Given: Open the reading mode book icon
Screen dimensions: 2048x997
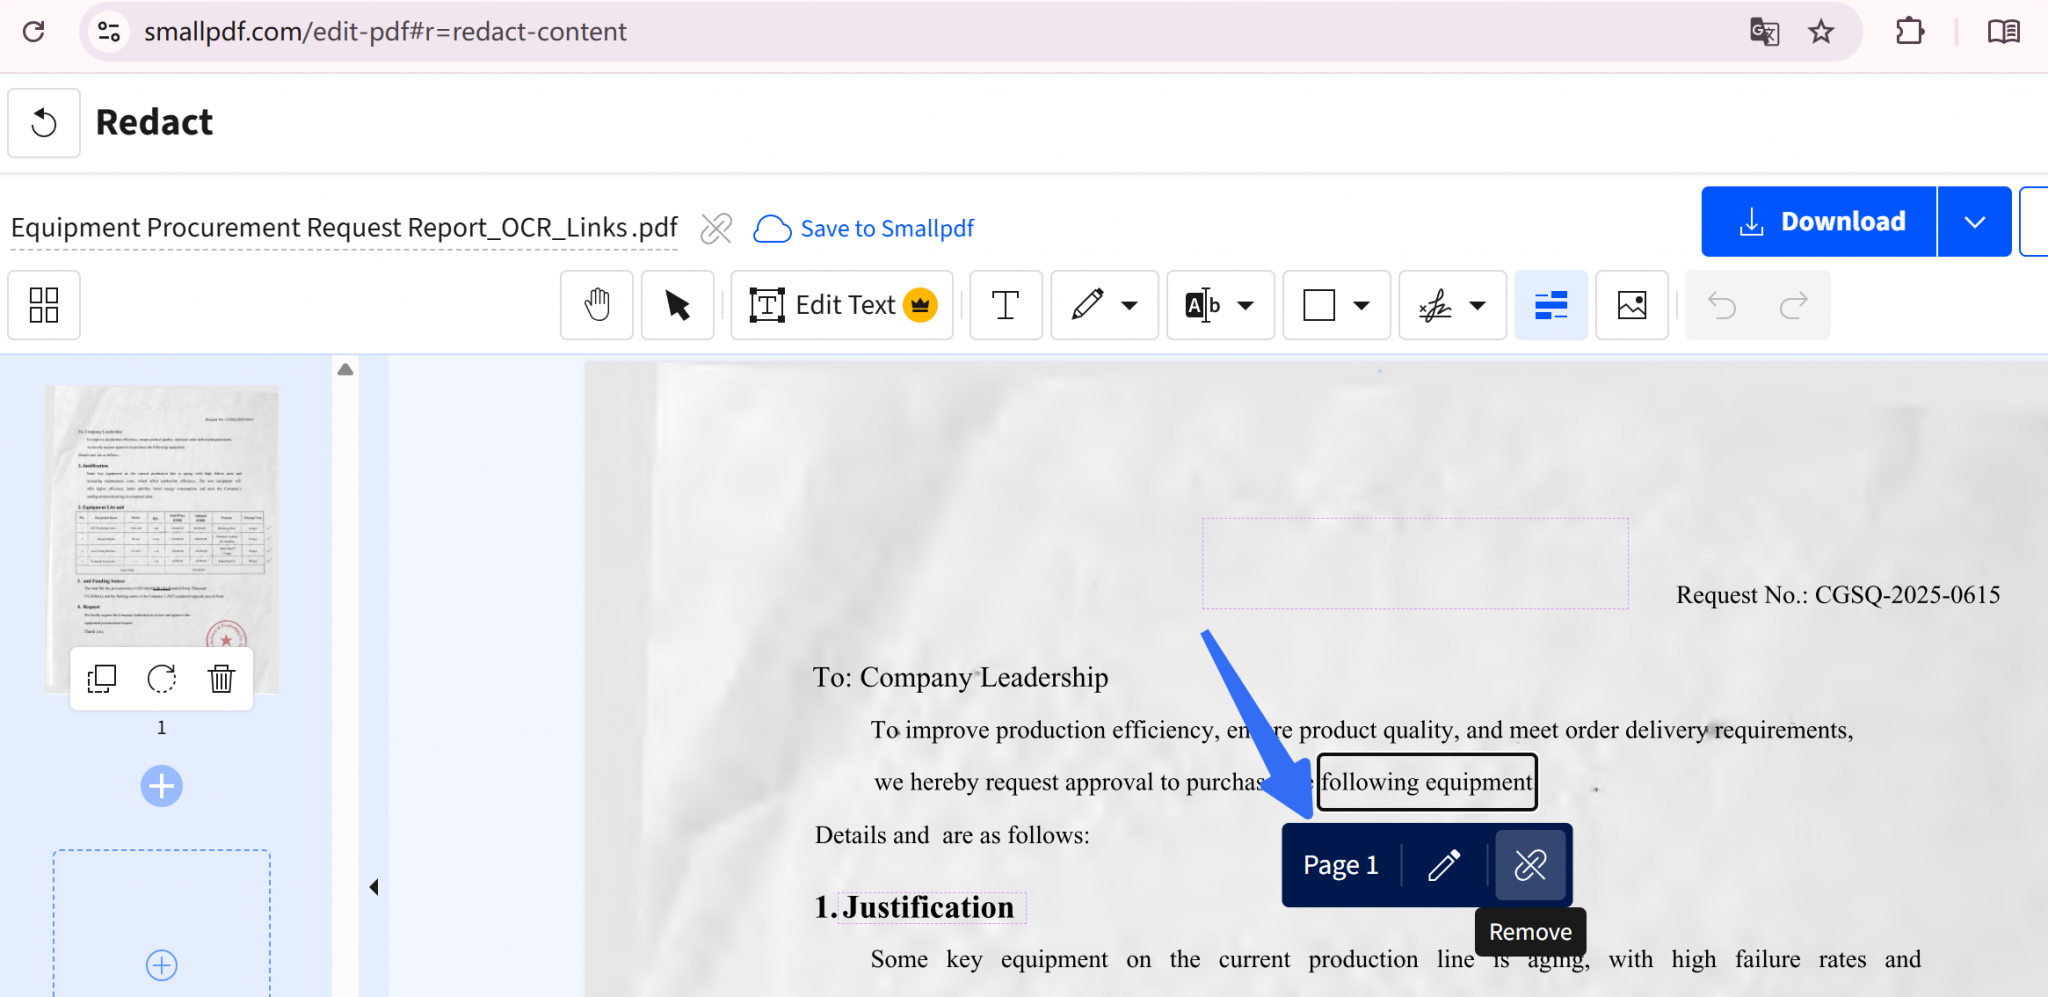Looking at the screenshot, I should pyautogui.click(x=2003, y=32).
